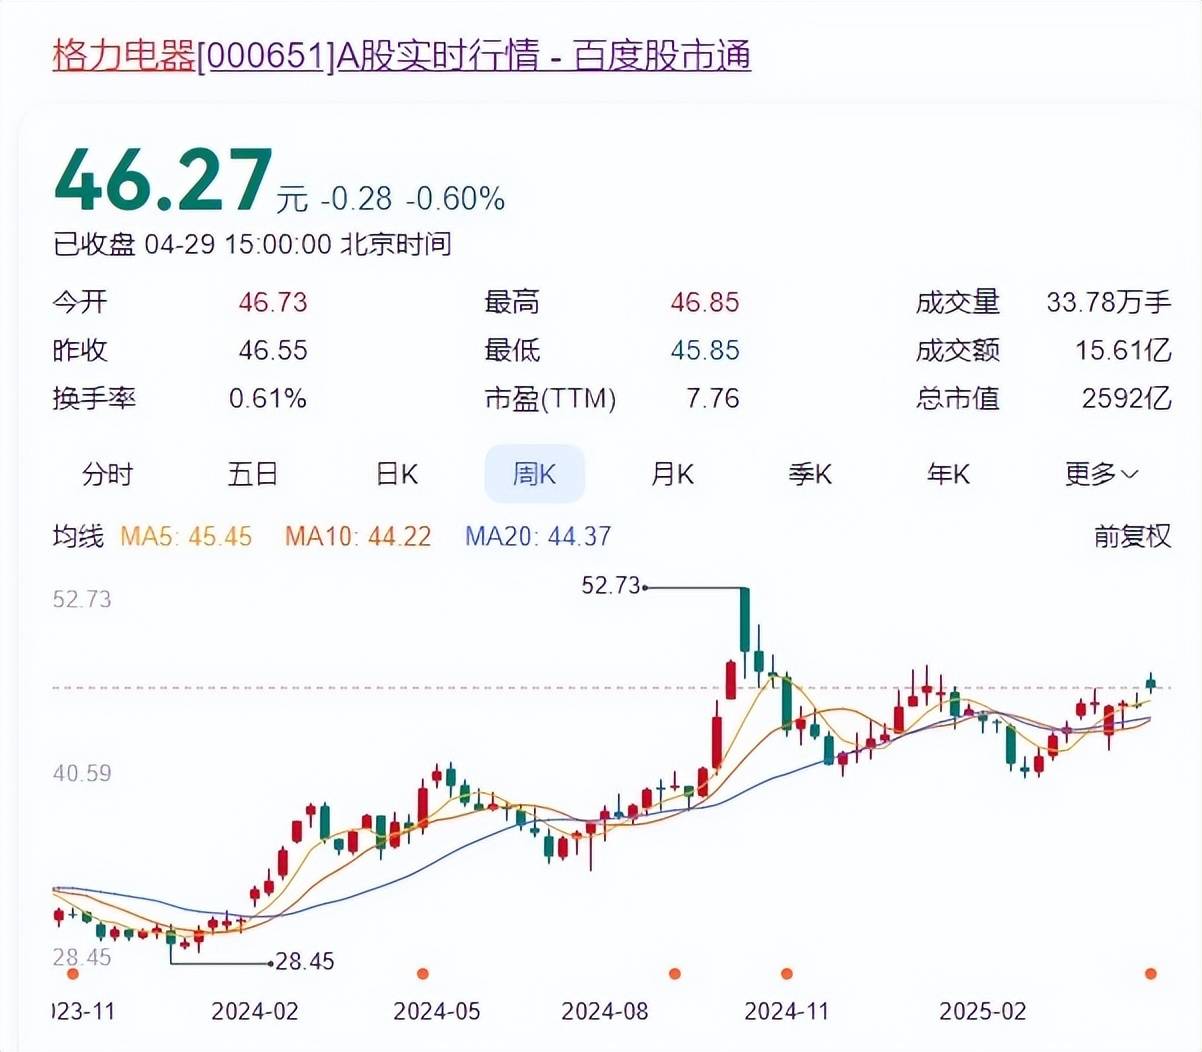The width and height of the screenshot is (1202, 1052).
Task: Click the percent change -0.60%
Action: click(x=455, y=198)
